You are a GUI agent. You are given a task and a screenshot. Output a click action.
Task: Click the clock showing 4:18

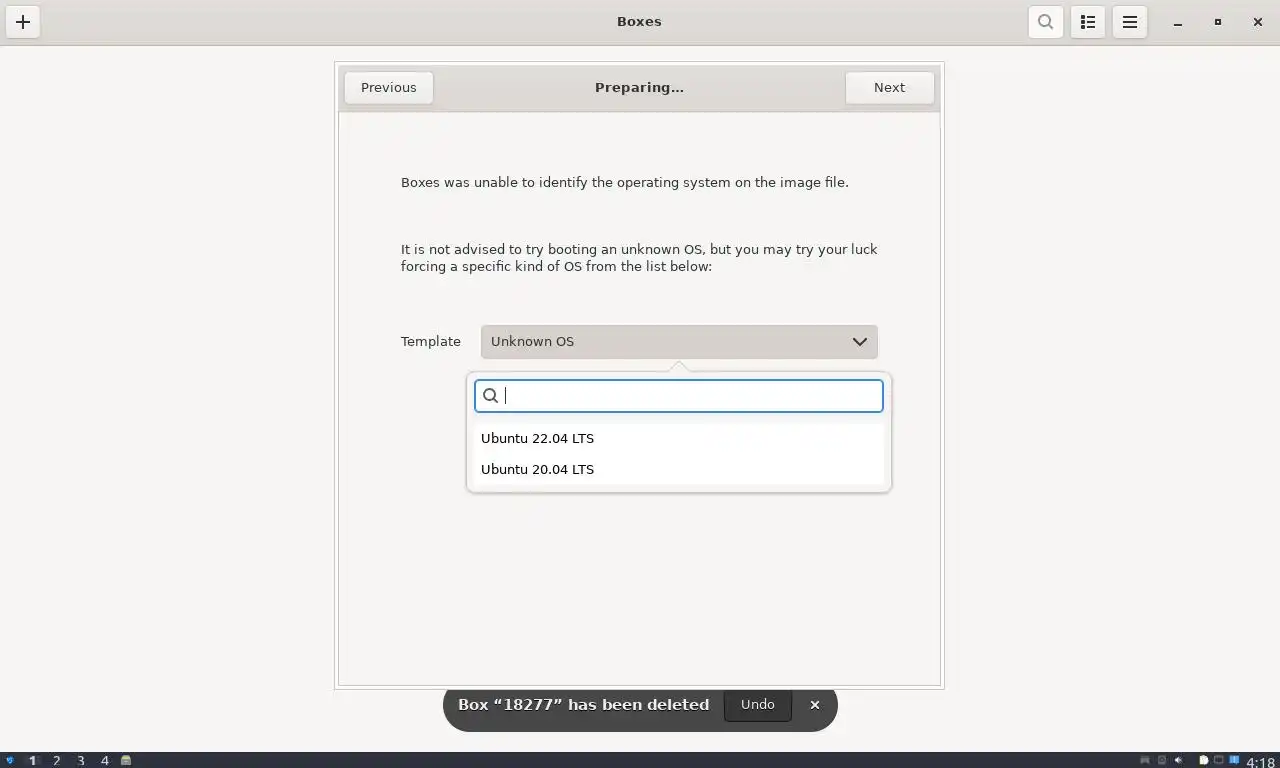1260,762
